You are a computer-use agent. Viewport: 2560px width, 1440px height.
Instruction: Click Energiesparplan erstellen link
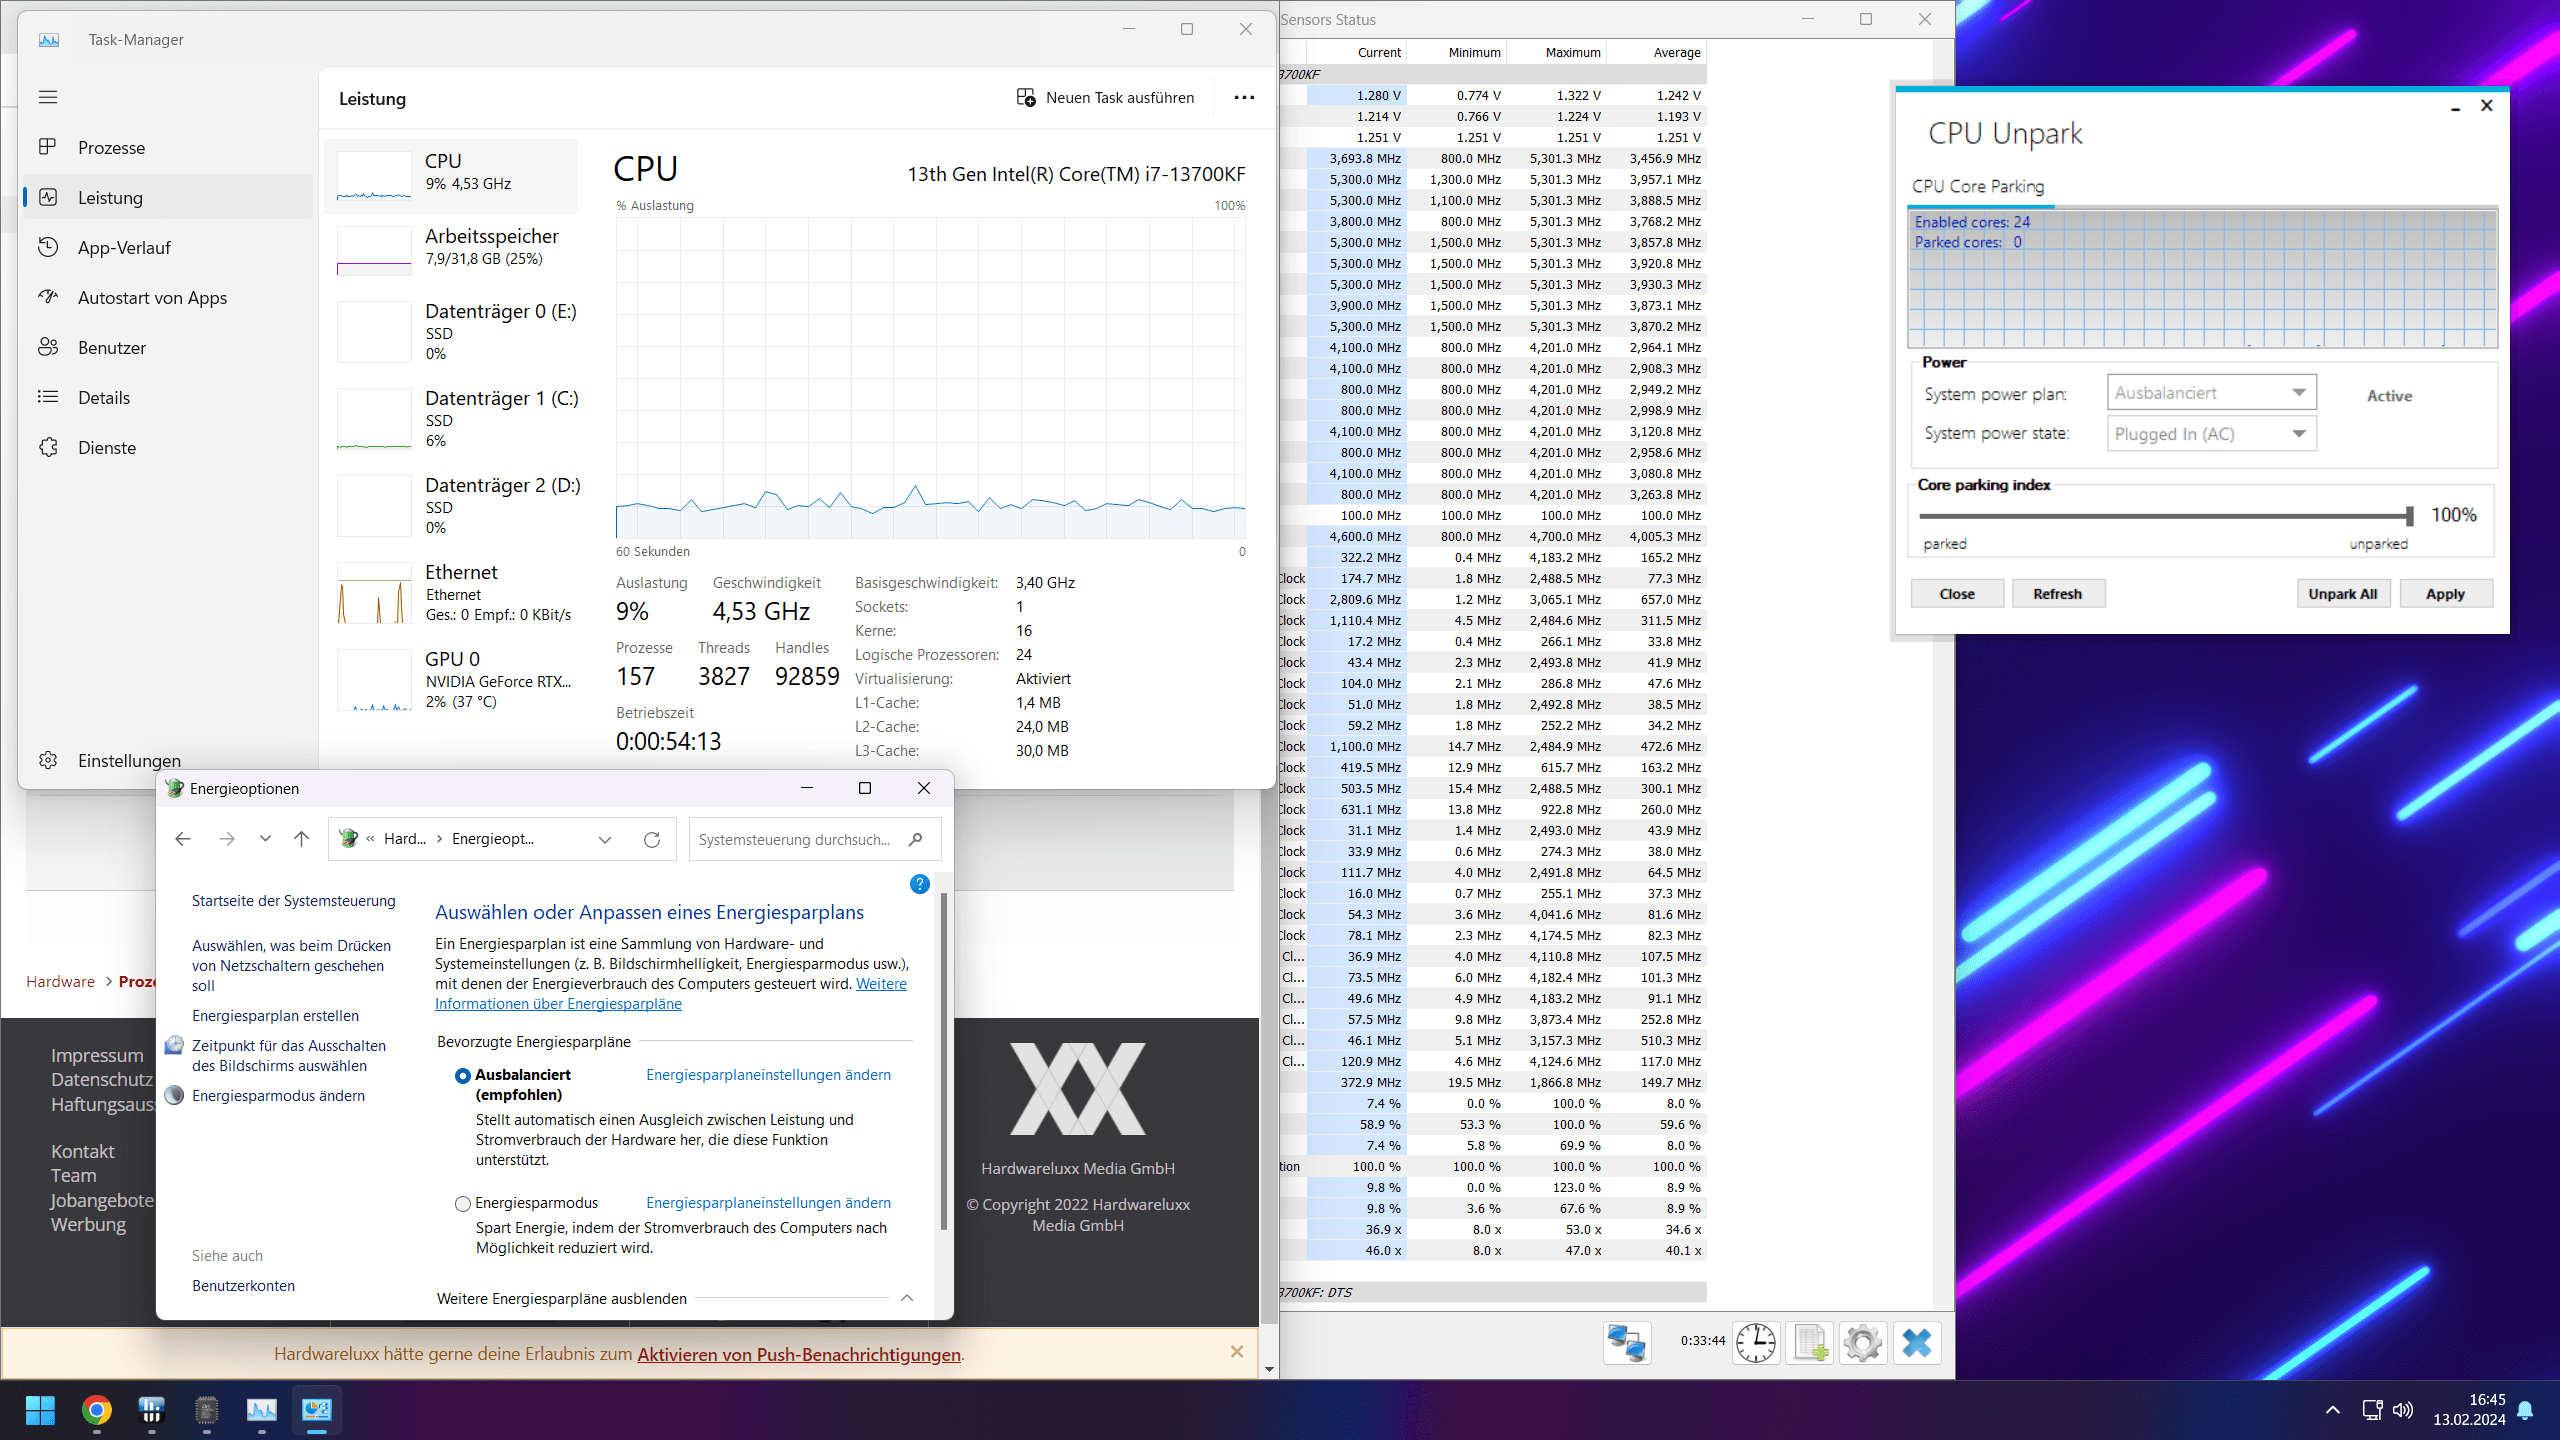click(275, 1016)
